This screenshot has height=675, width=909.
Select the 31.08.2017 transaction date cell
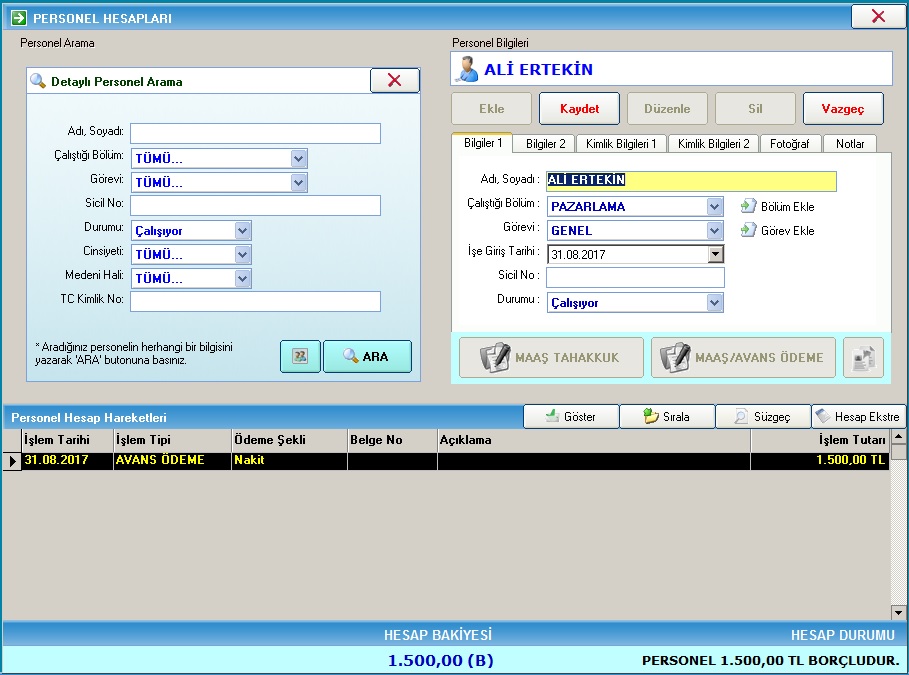click(x=67, y=460)
